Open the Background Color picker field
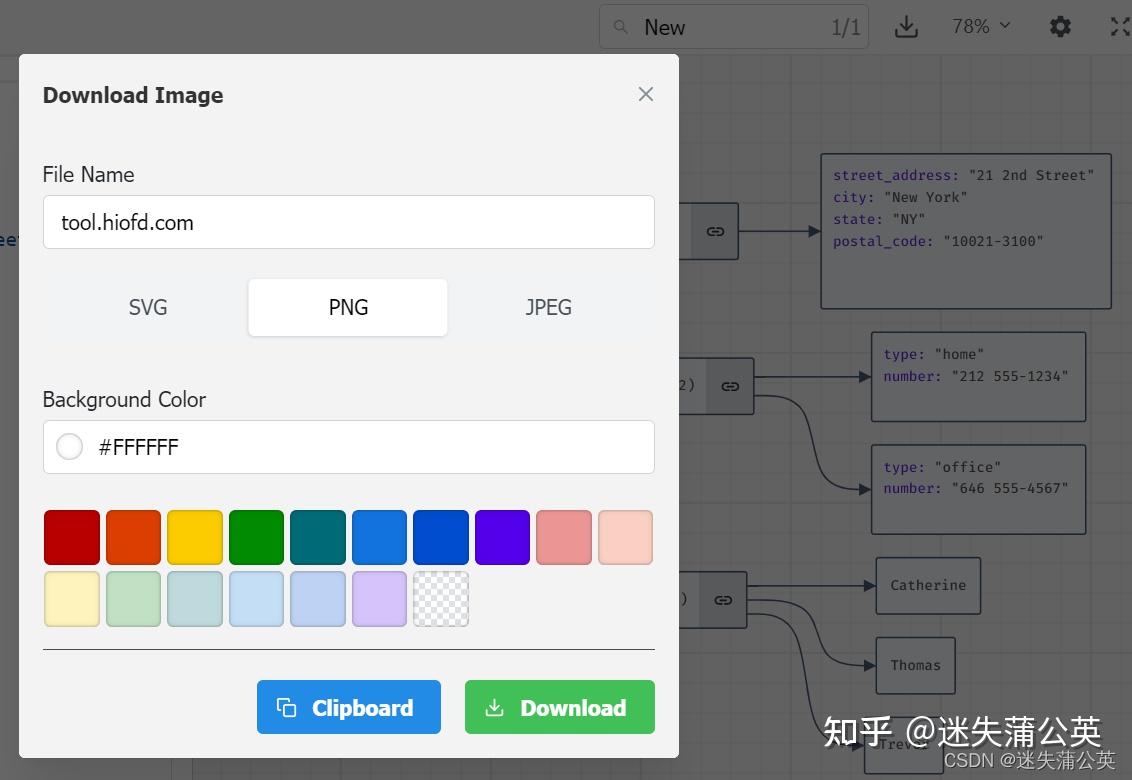 click(x=348, y=446)
